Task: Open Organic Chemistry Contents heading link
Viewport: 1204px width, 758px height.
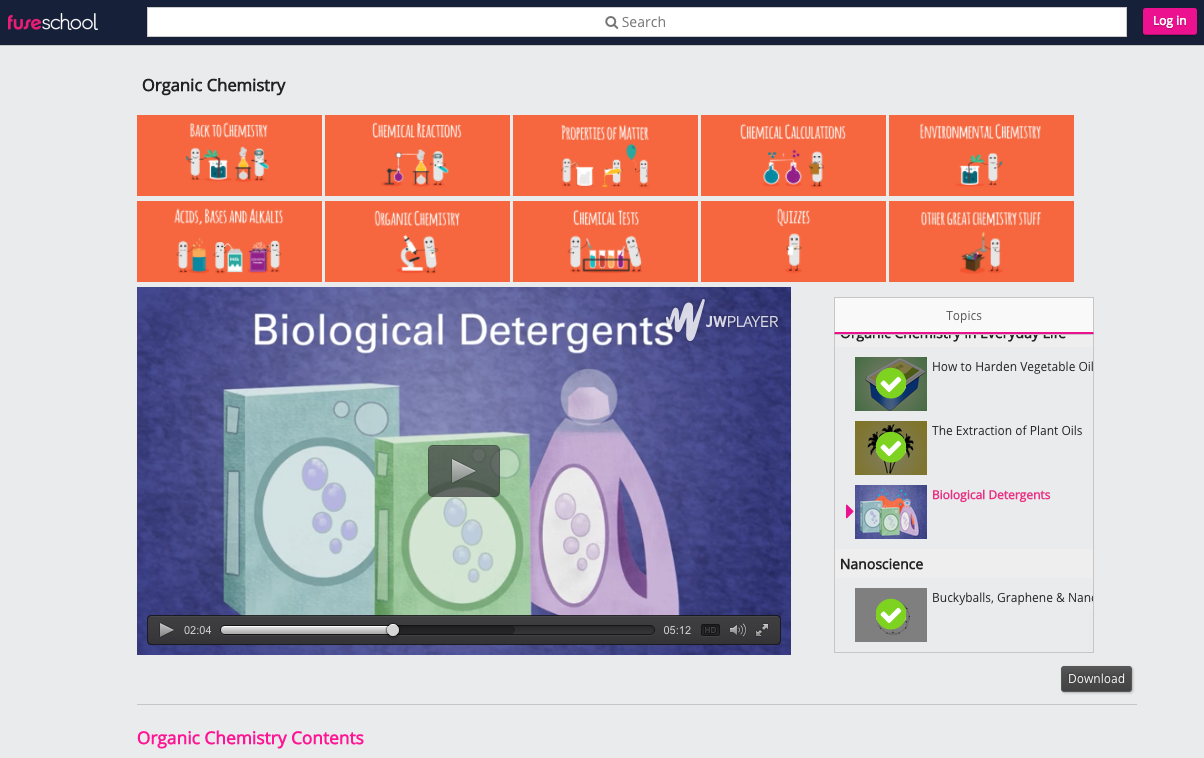Action: (250, 738)
